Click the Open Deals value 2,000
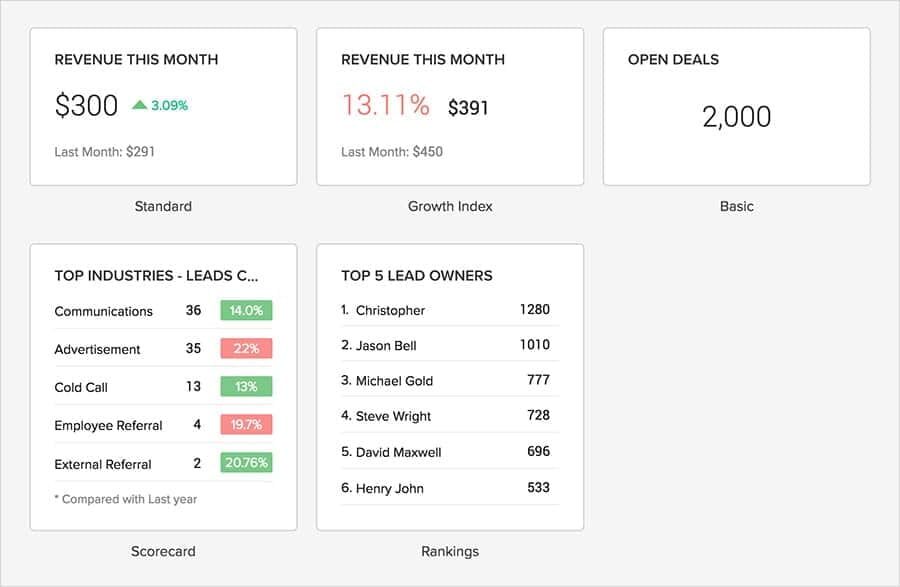Image resolution: width=900 pixels, height=587 pixels. coord(736,116)
